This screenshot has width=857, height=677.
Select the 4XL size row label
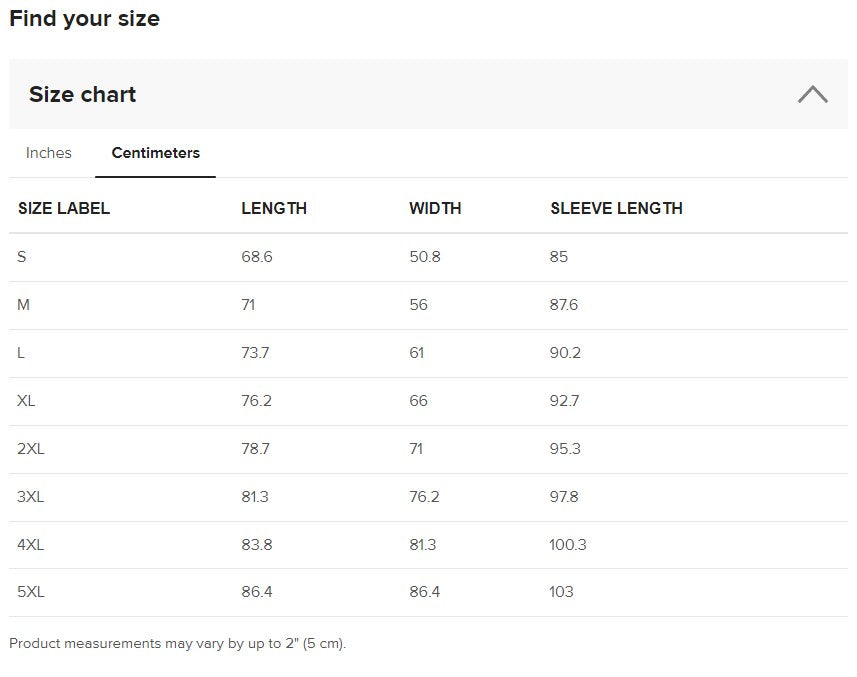31,545
